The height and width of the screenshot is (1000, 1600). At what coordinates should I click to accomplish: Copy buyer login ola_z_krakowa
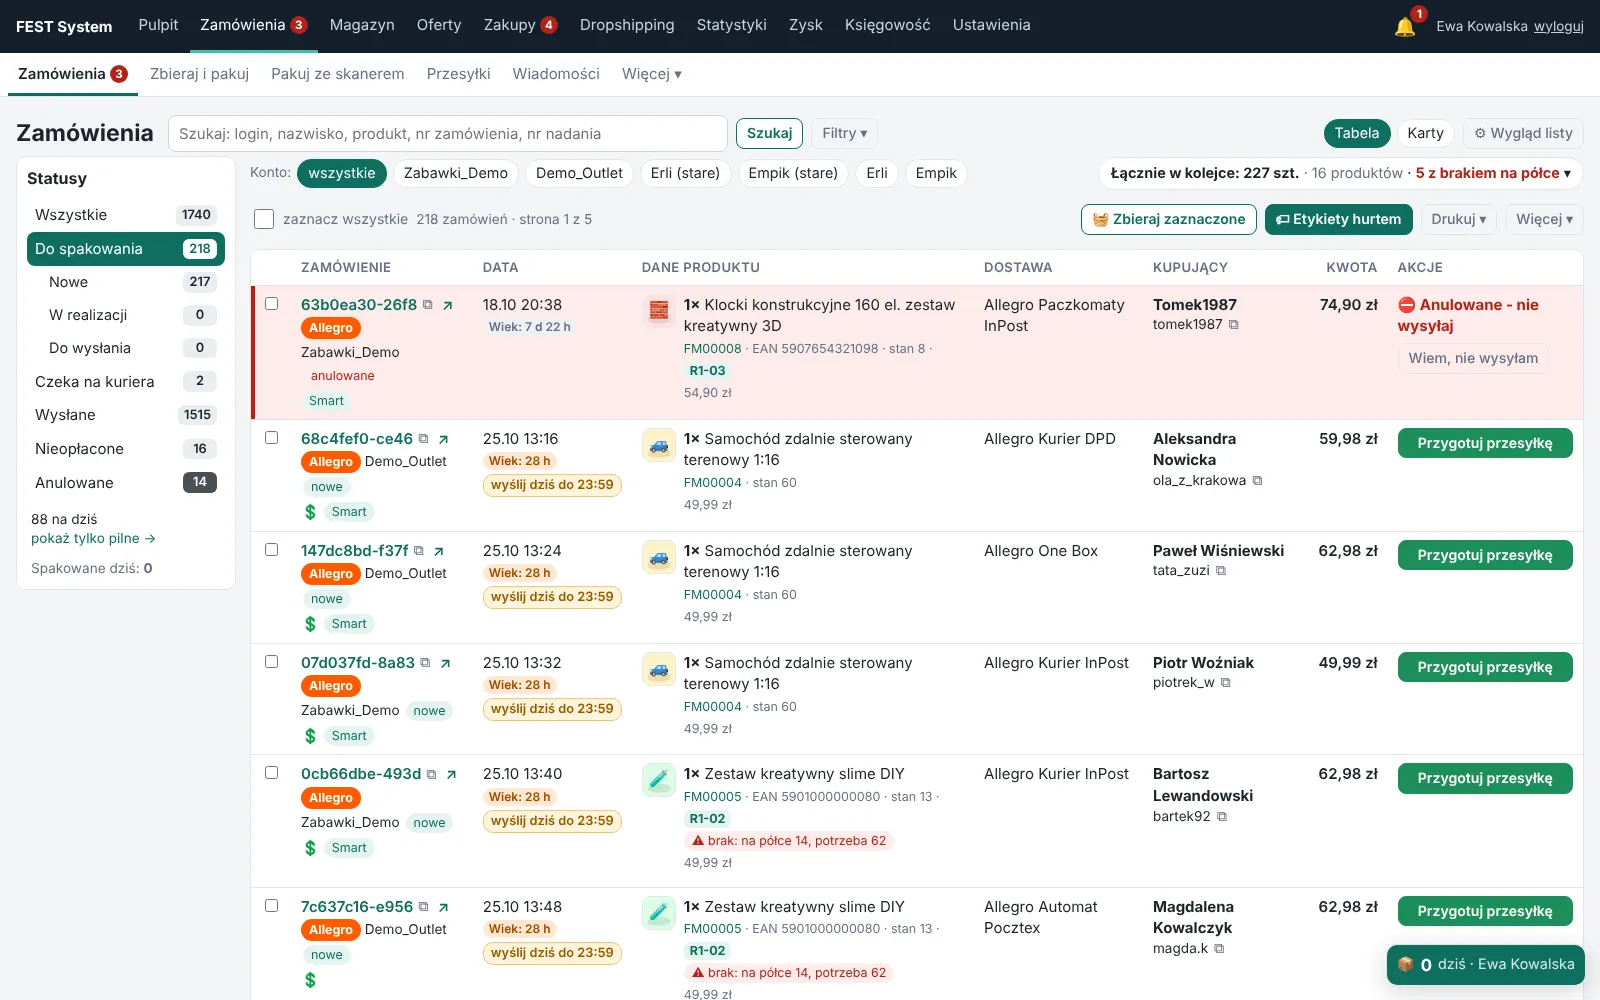pyautogui.click(x=1258, y=481)
